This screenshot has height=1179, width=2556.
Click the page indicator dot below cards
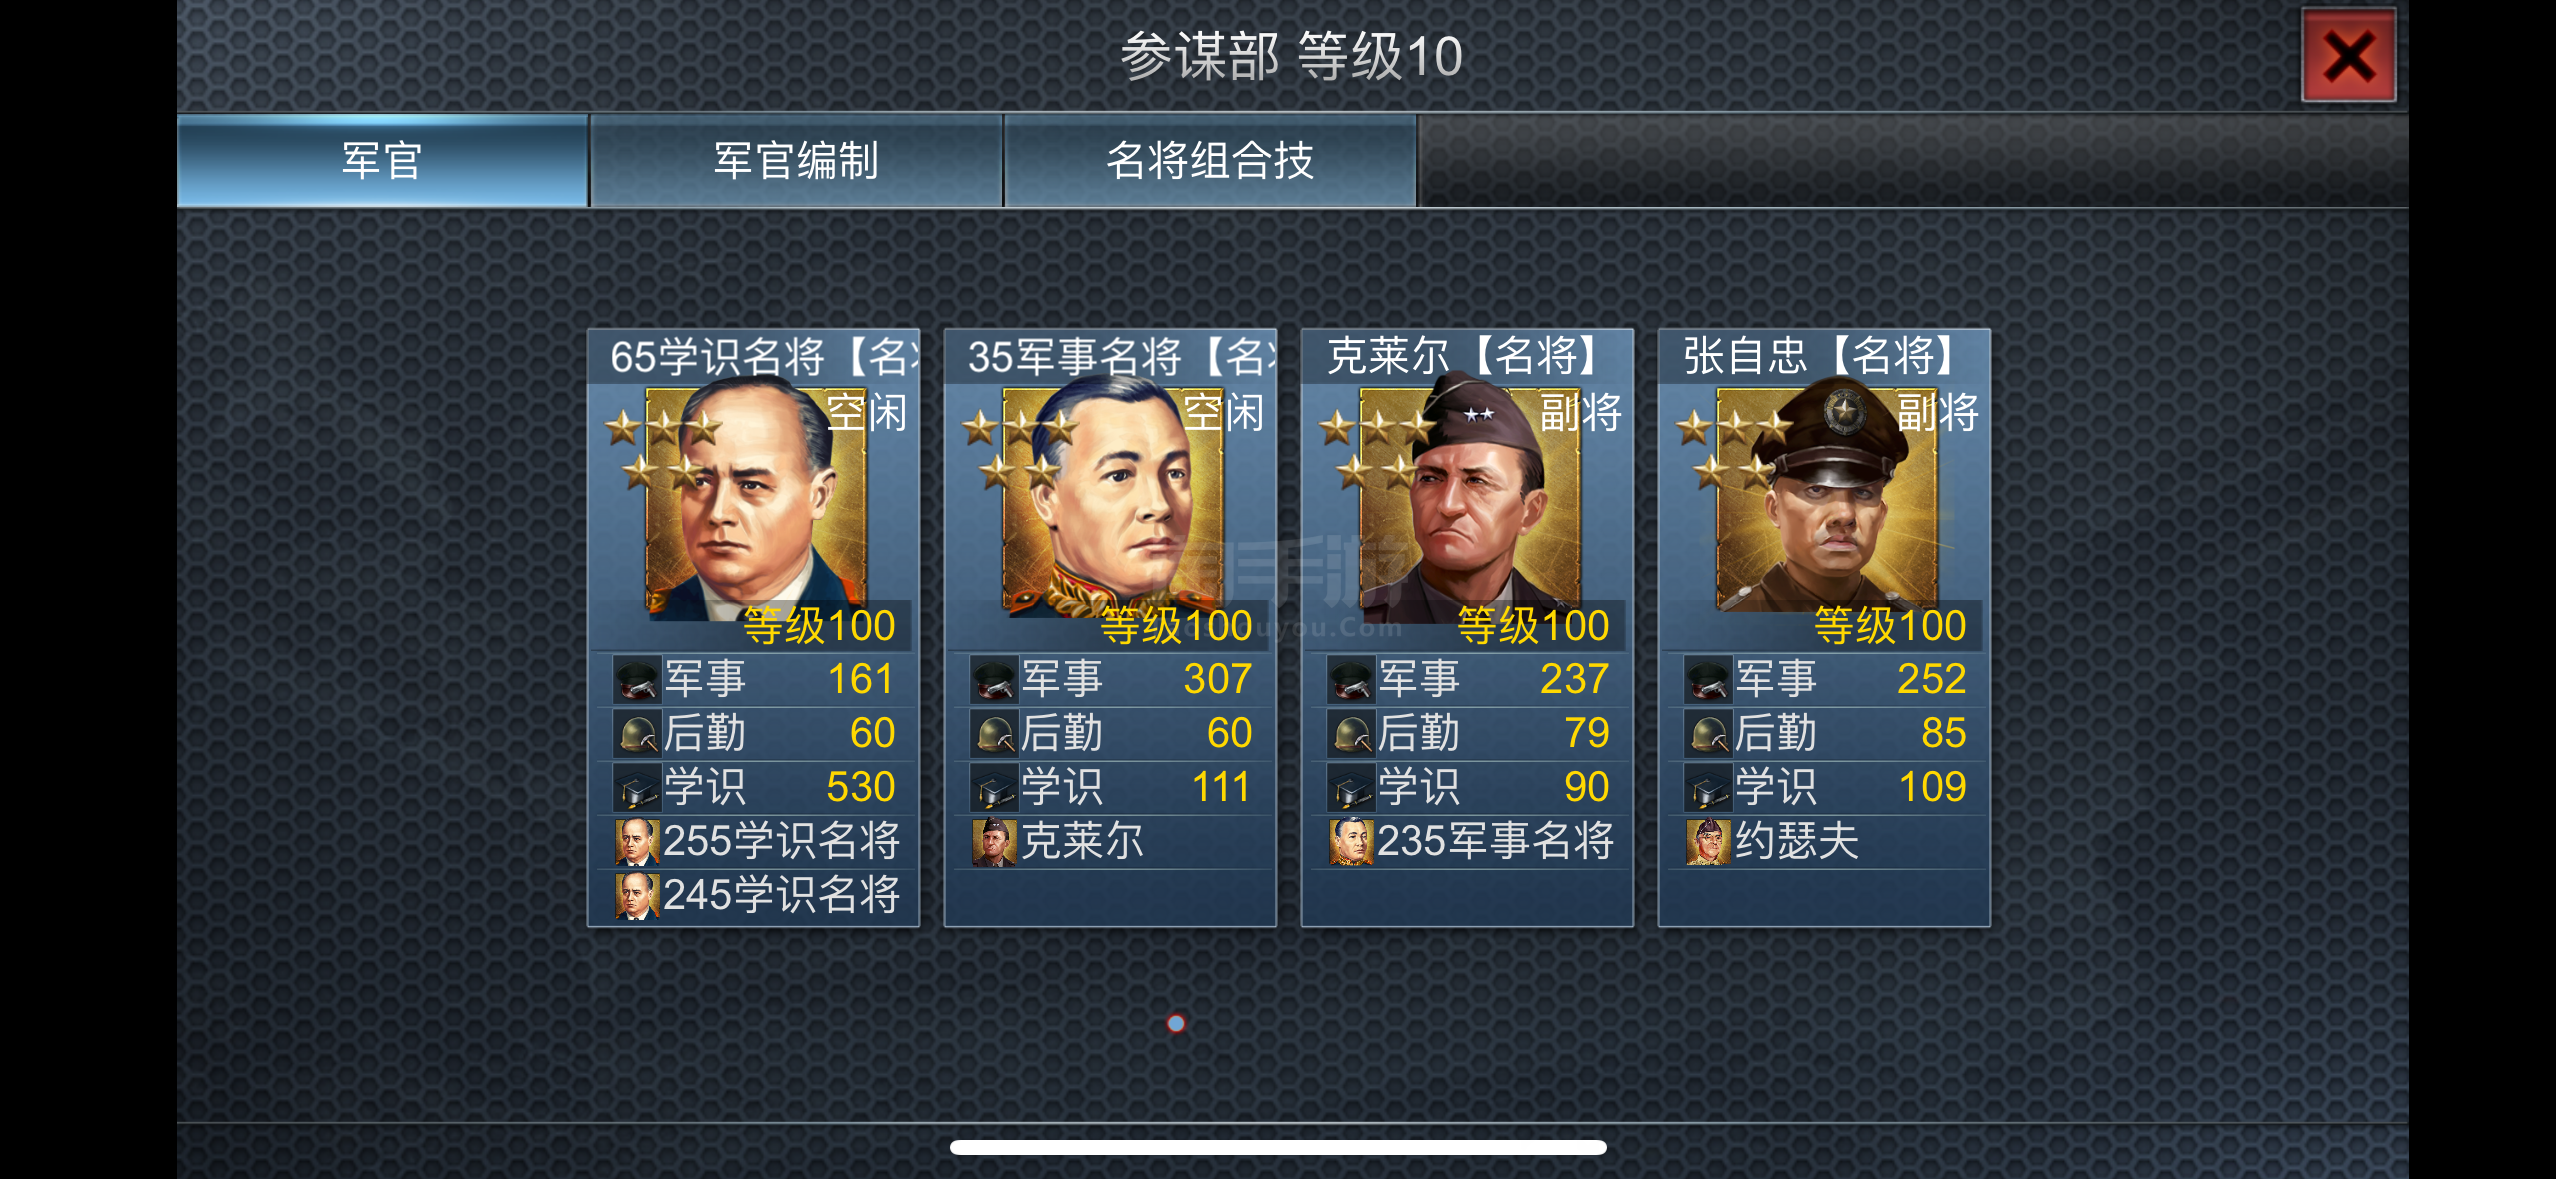click(x=1176, y=1023)
